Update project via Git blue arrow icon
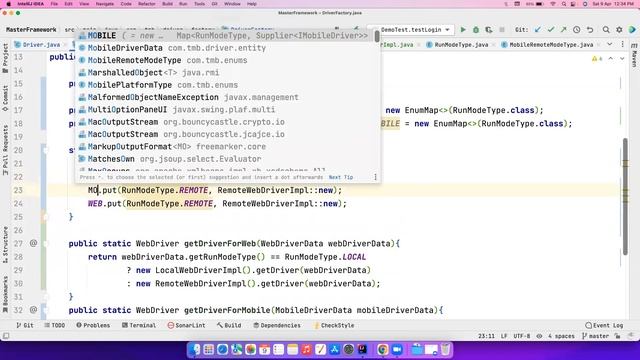Image resolution: width=640 pixels, height=360 pixels. [538, 30]
